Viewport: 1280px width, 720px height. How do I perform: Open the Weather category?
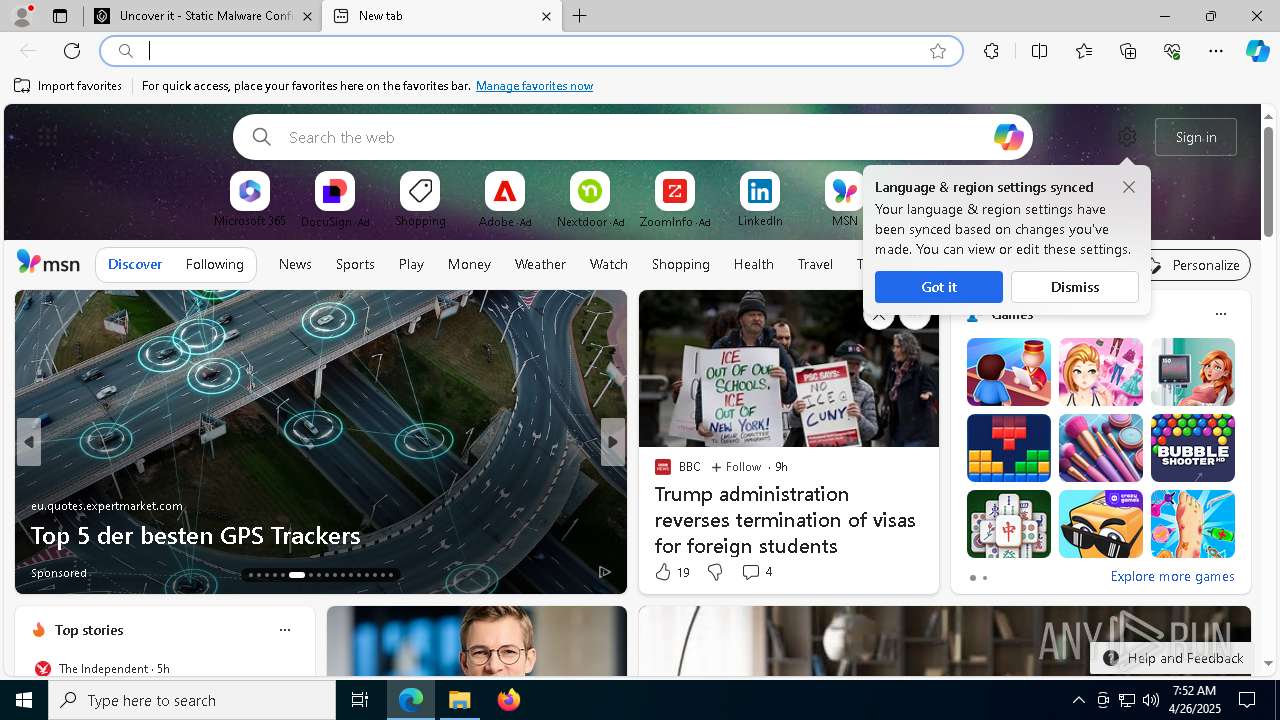coord(540,264)
